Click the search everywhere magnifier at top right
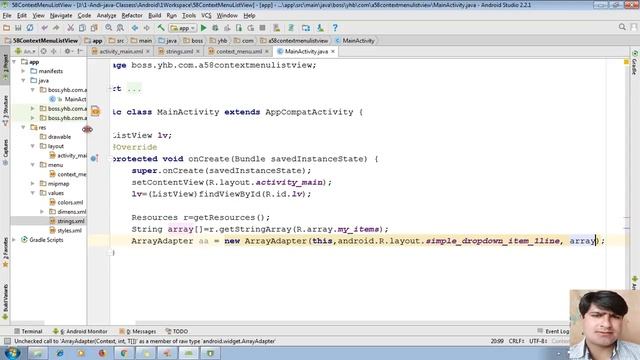 (622, 27)
